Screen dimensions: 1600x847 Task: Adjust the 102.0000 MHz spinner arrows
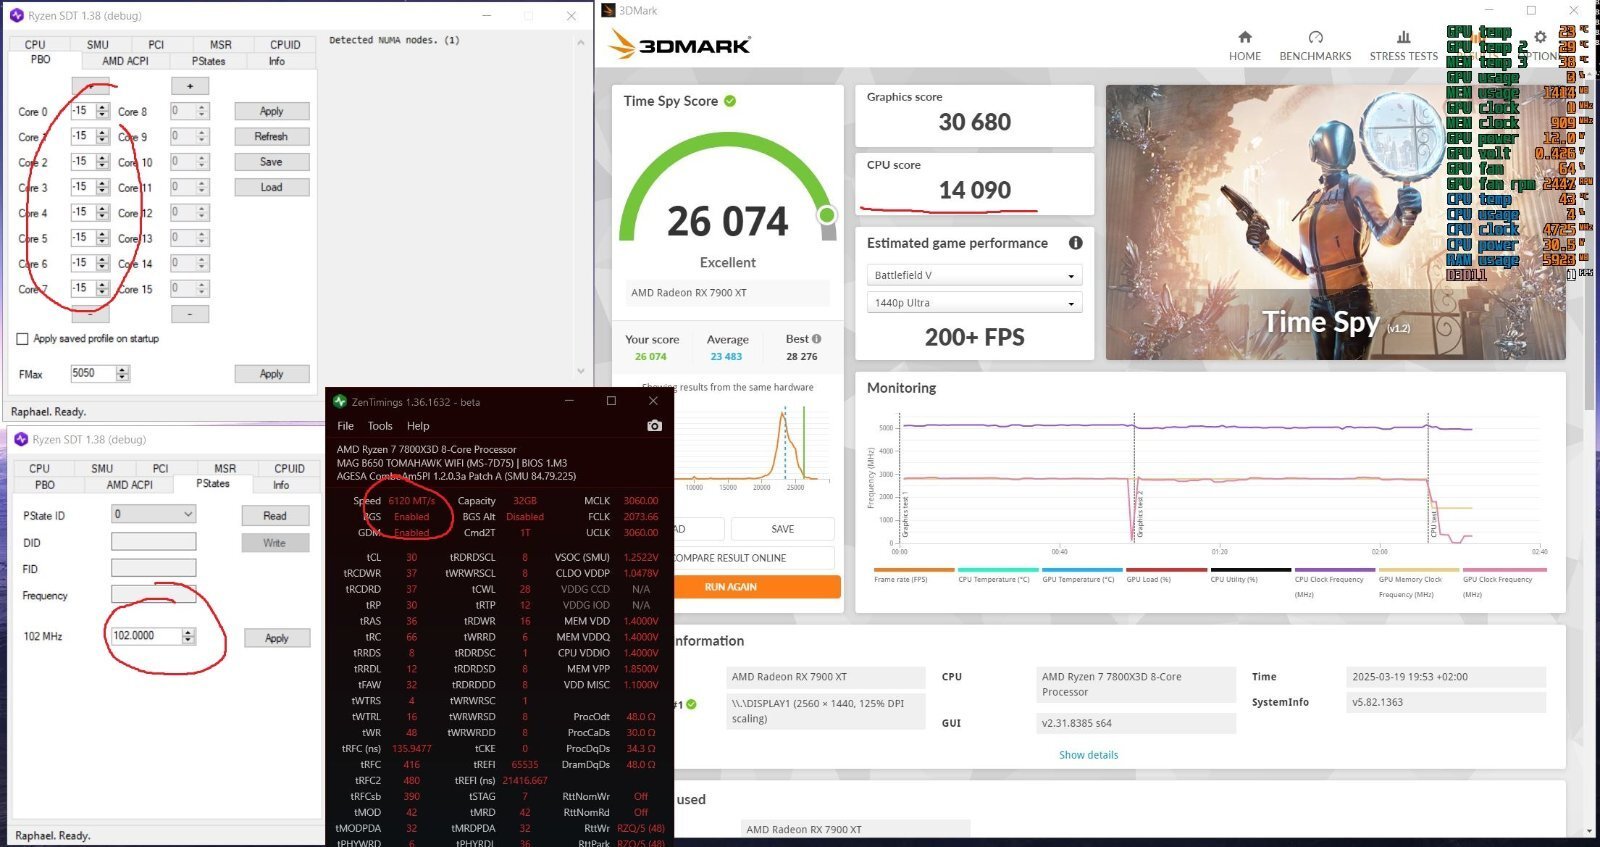point(189,636)
